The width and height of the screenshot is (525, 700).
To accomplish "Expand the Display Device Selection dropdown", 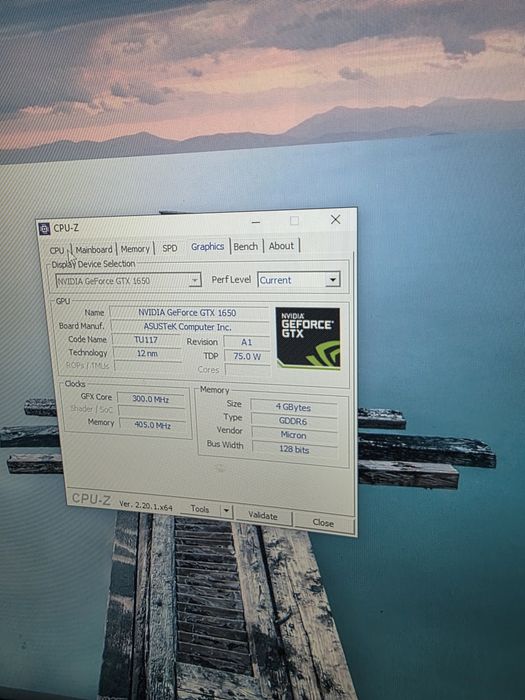I will click(195, 280).
